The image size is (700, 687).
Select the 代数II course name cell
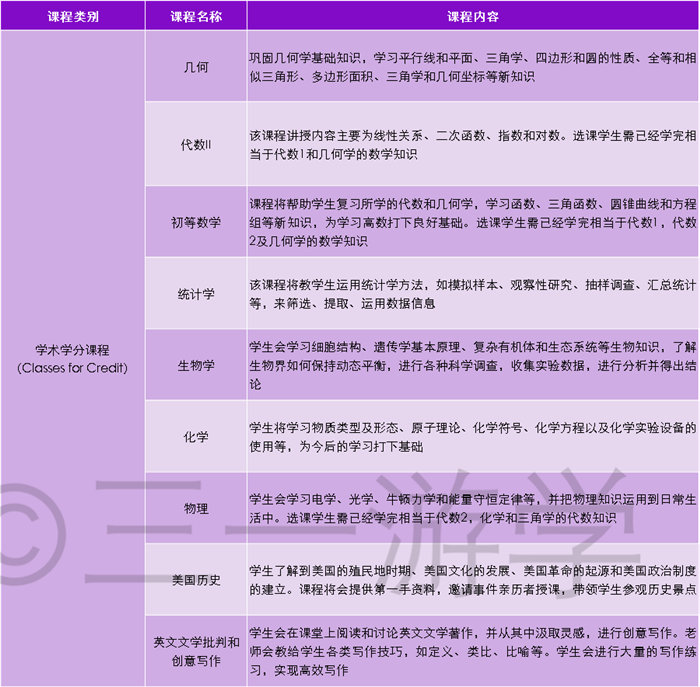196,144
